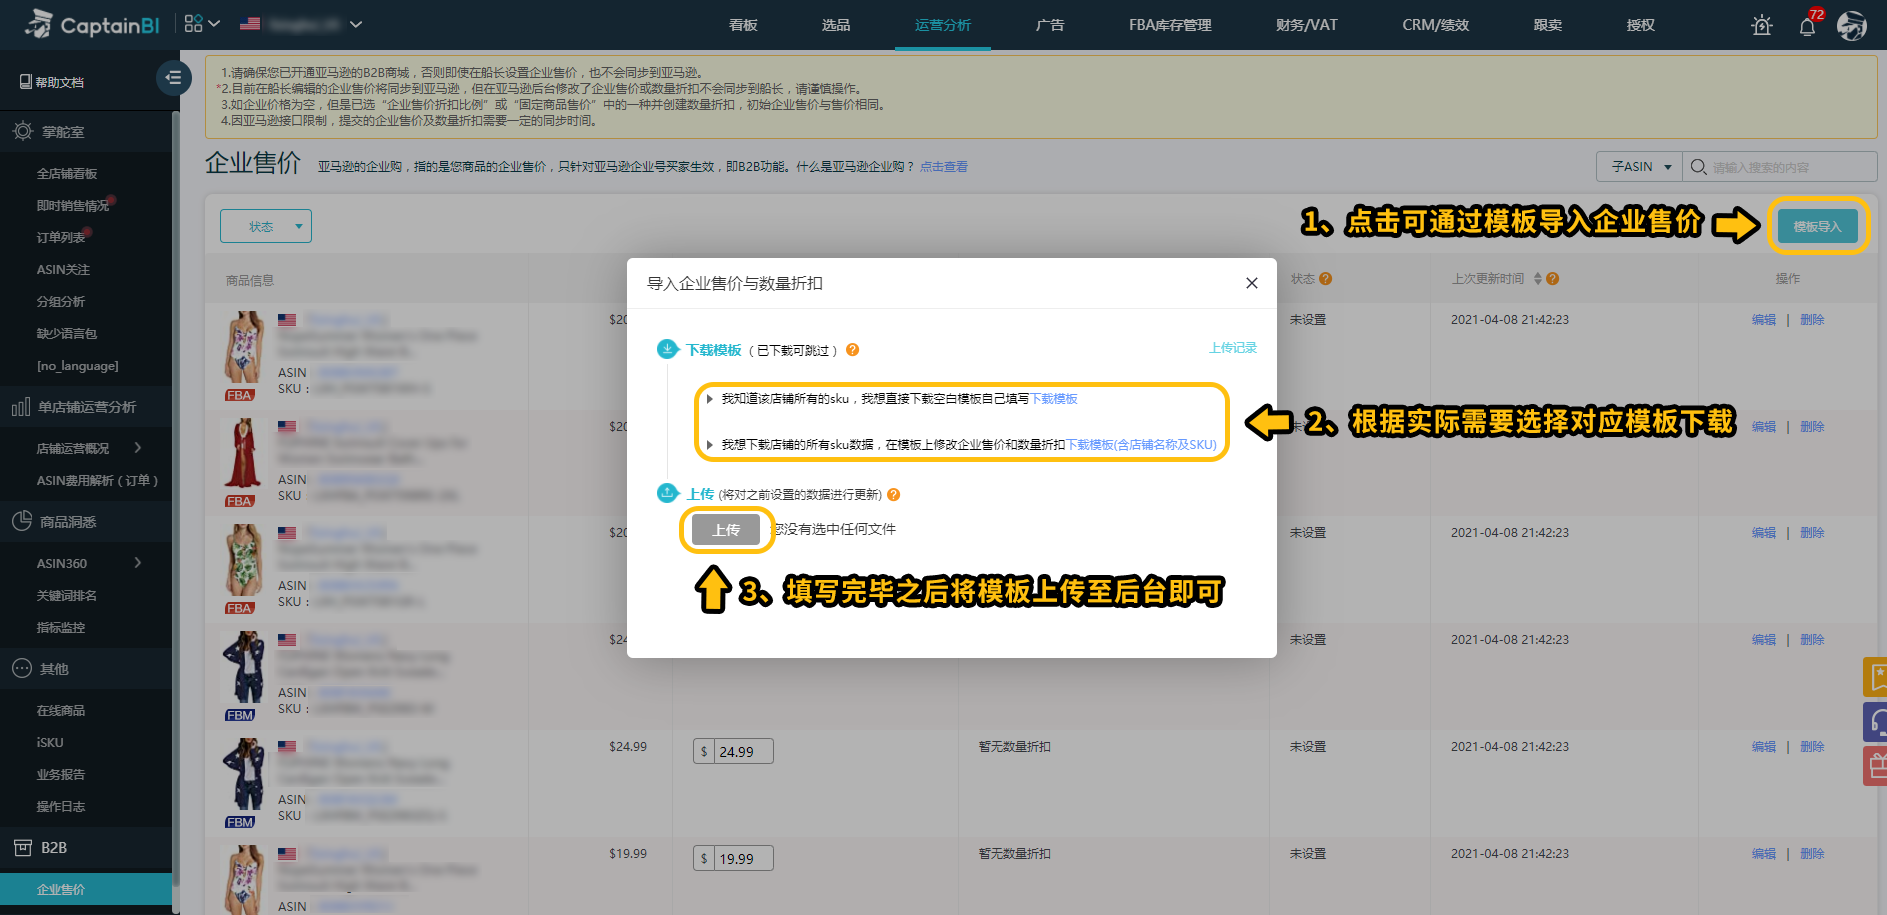Screen dimensions: 1887x915
Task: Click the help icon beside 状态 column header
Action: pyautogui.click(x=1326, y=279)
